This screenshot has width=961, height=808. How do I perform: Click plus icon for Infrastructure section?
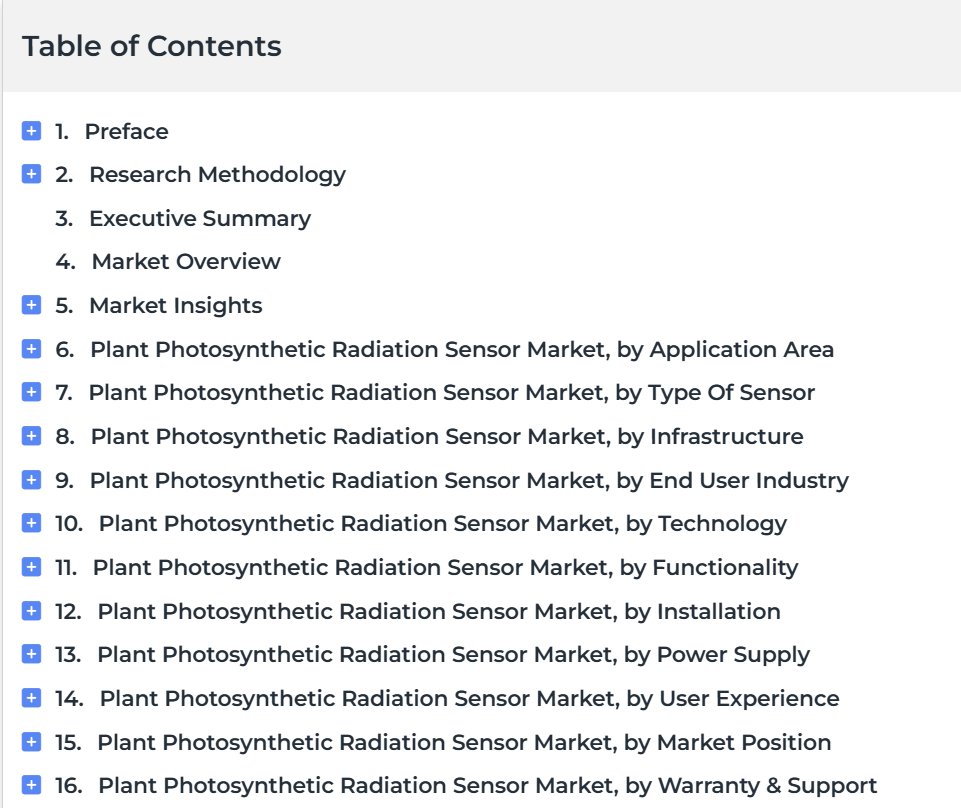coord(31,436)
